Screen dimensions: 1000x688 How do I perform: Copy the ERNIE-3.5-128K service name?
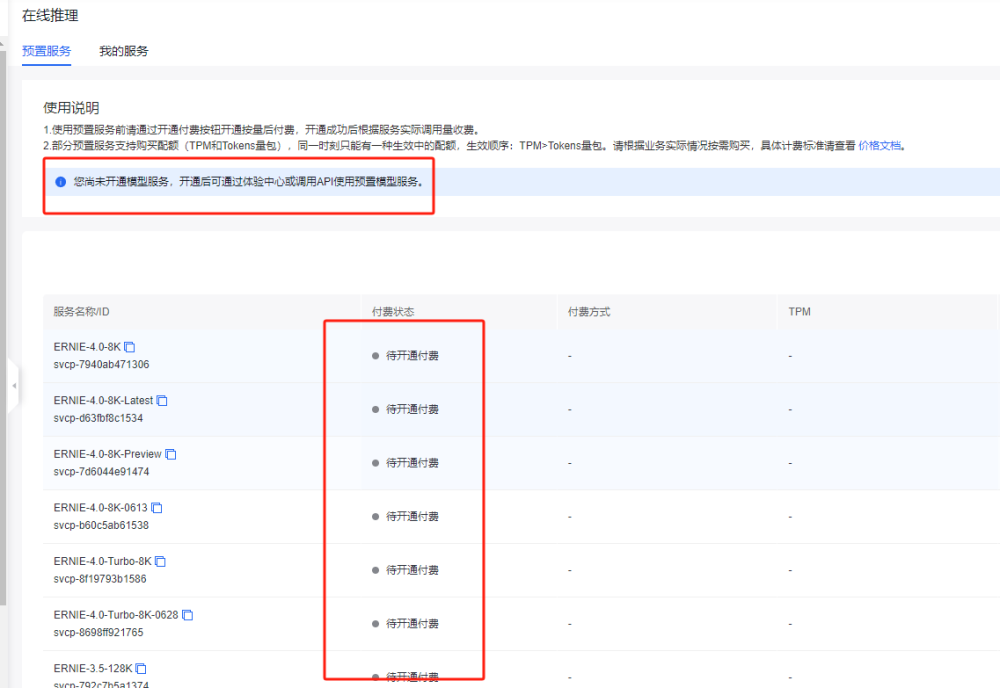pyautogui.click(x=141, y=668)
